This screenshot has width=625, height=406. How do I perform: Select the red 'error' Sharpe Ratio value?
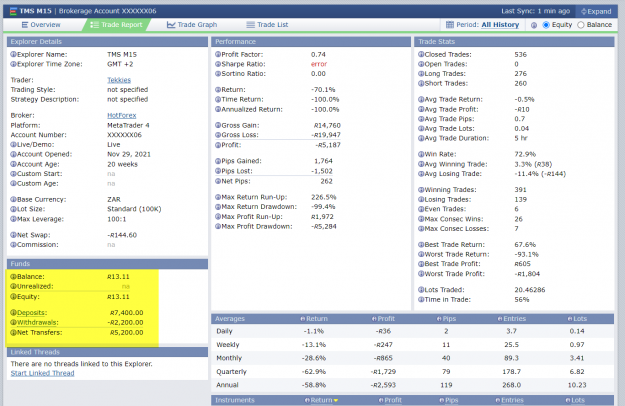[x=319, y=64]
